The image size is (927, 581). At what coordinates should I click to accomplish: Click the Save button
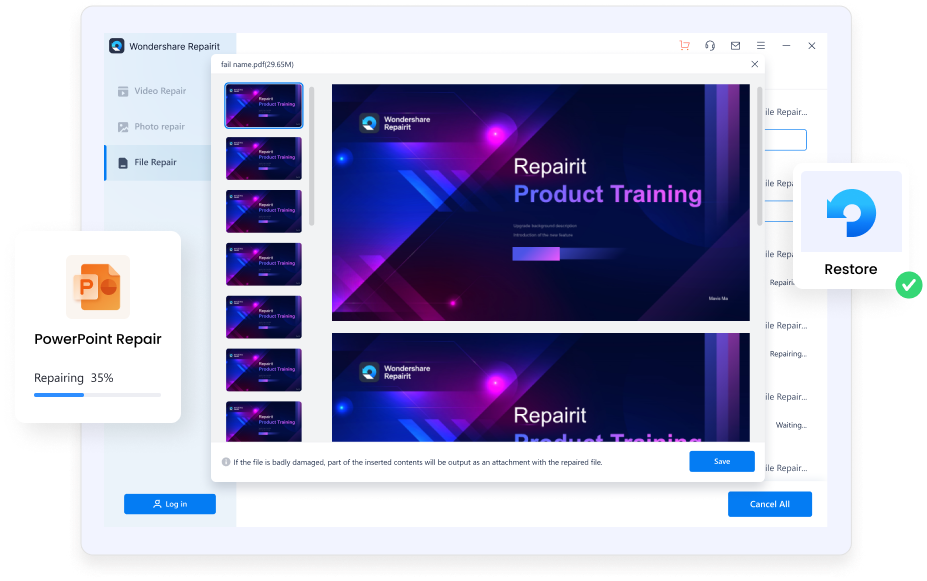(722, 462)
